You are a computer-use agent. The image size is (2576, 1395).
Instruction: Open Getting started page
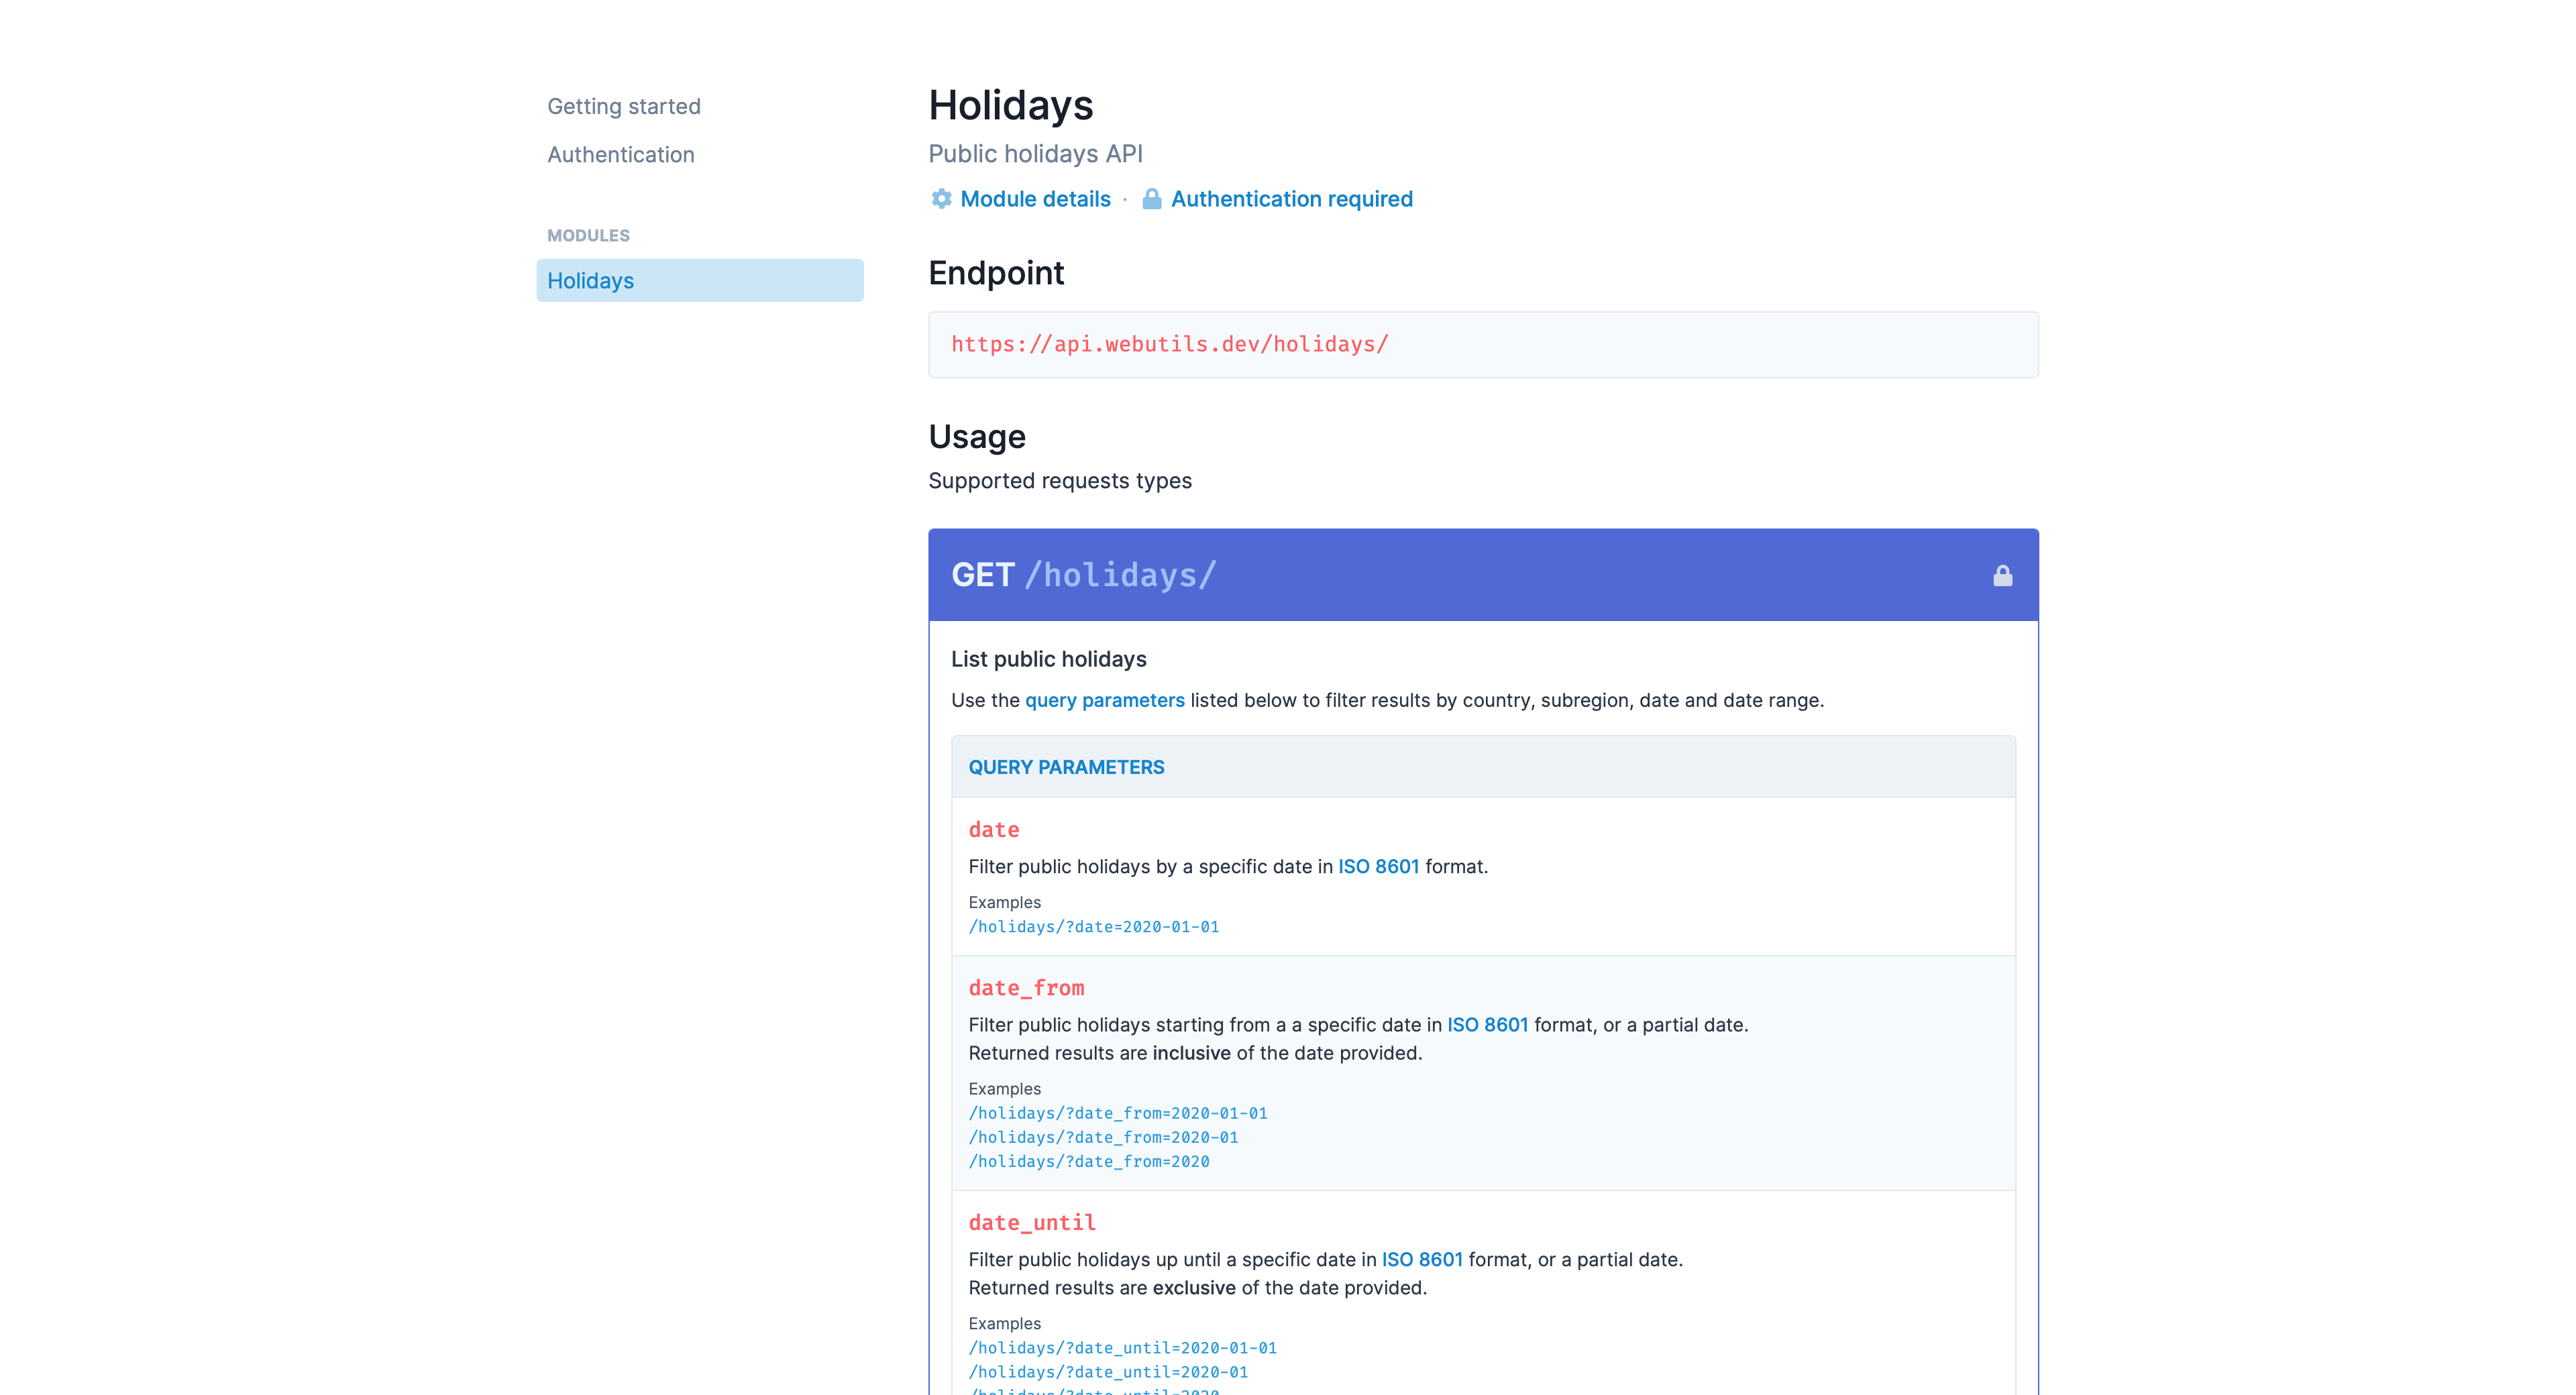pyautogui.click(x=623, y=106)
